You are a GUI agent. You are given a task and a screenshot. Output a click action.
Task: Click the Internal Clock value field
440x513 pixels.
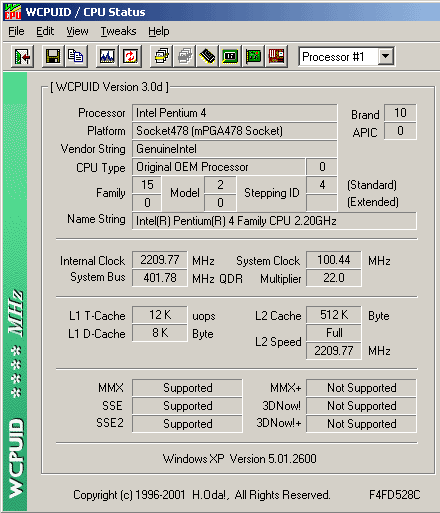click(160, 260)
